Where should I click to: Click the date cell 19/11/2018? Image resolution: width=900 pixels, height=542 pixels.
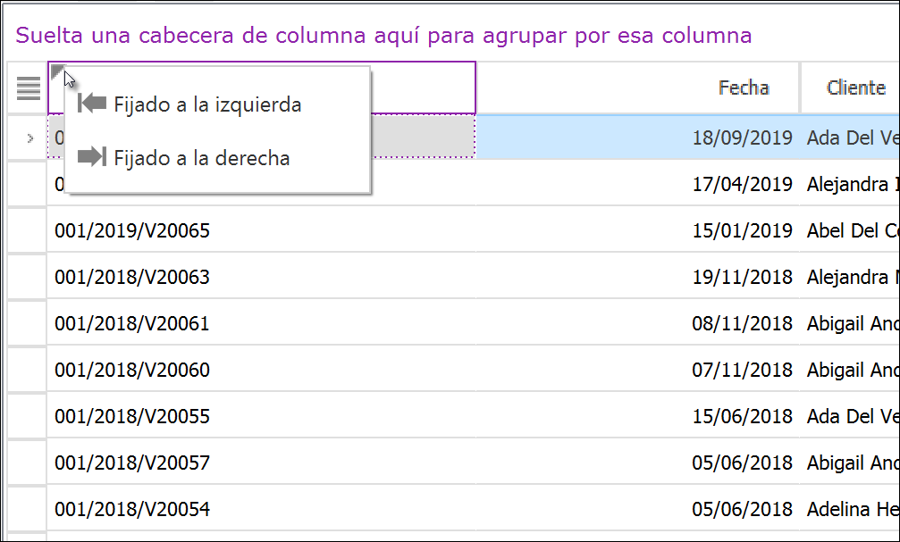click(x=742, y=277)
